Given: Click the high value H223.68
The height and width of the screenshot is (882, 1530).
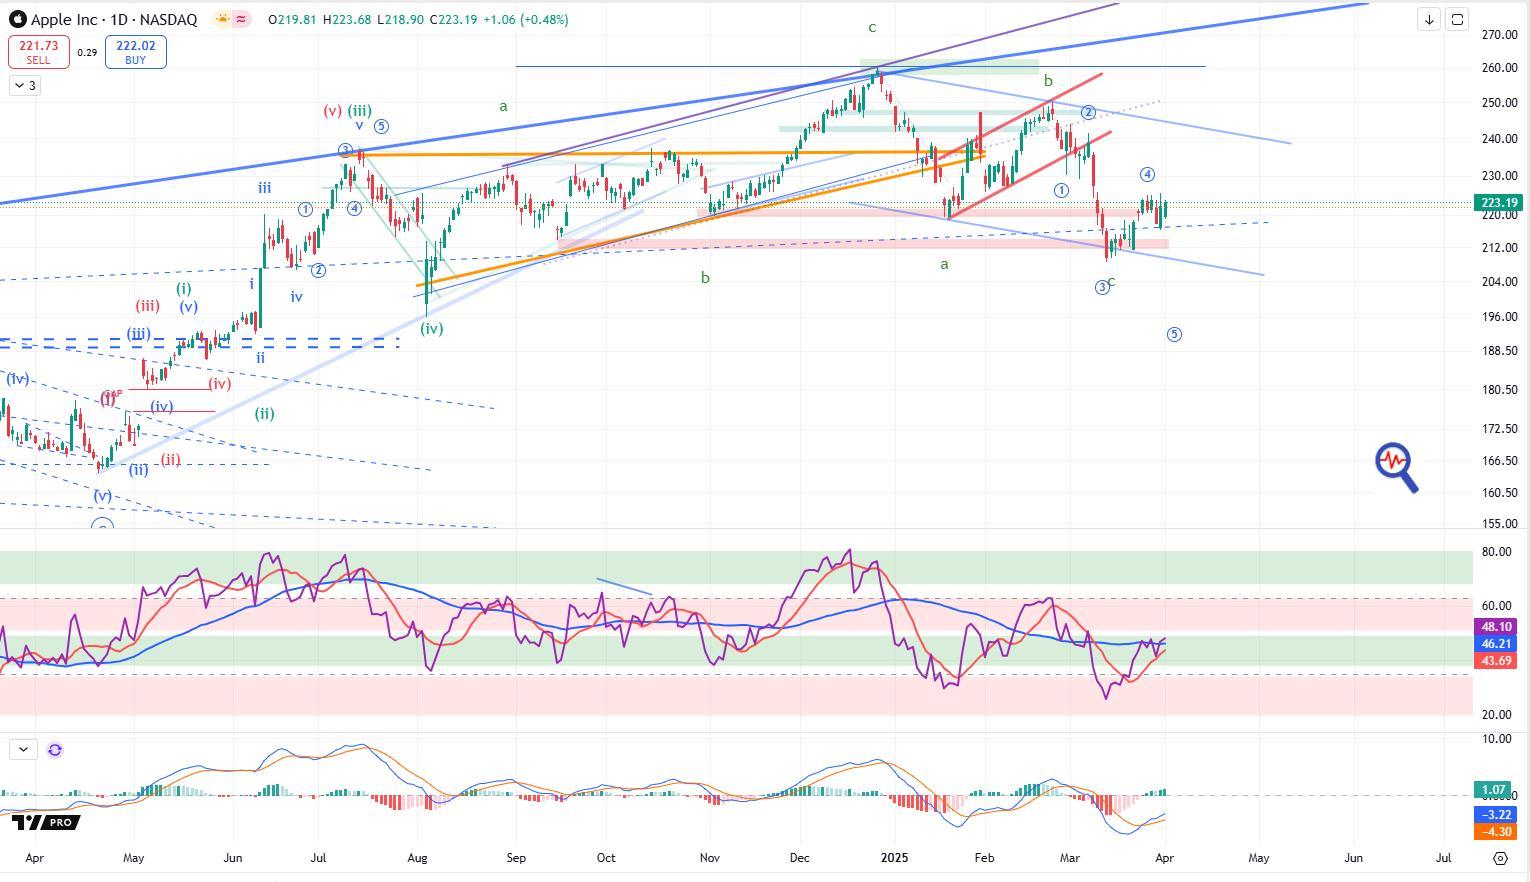Looking at the screenshot, I should [347, 19].
